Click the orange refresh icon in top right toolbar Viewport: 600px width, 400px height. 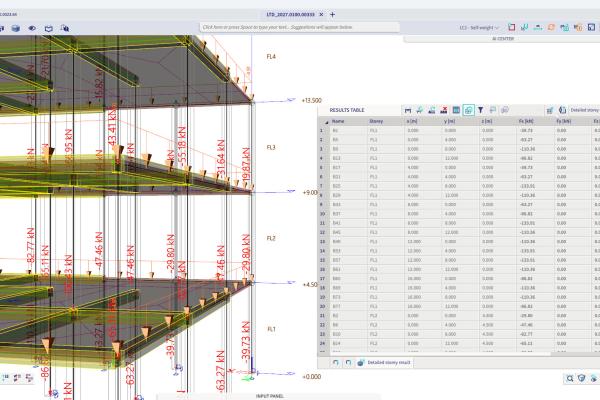point(551,27)
